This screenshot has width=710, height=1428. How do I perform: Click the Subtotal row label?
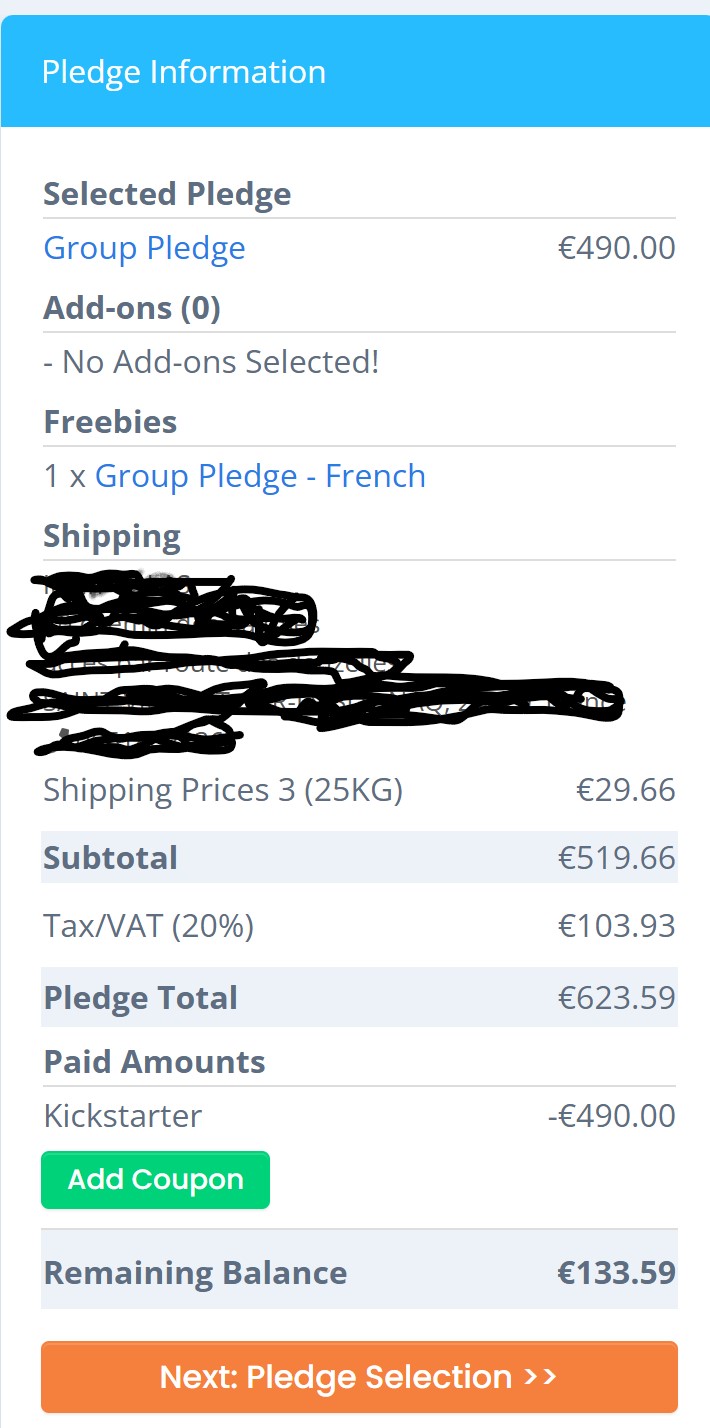(x=111, y=858)
